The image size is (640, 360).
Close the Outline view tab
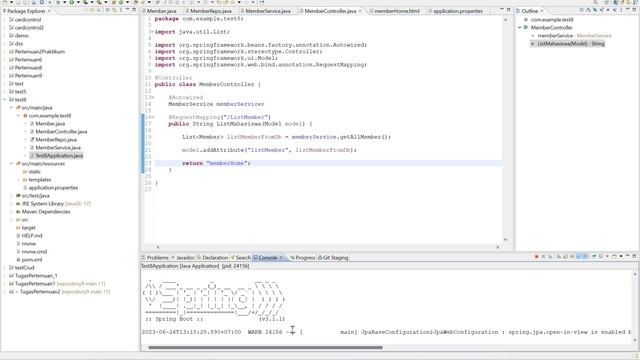[x=542, y=11]
